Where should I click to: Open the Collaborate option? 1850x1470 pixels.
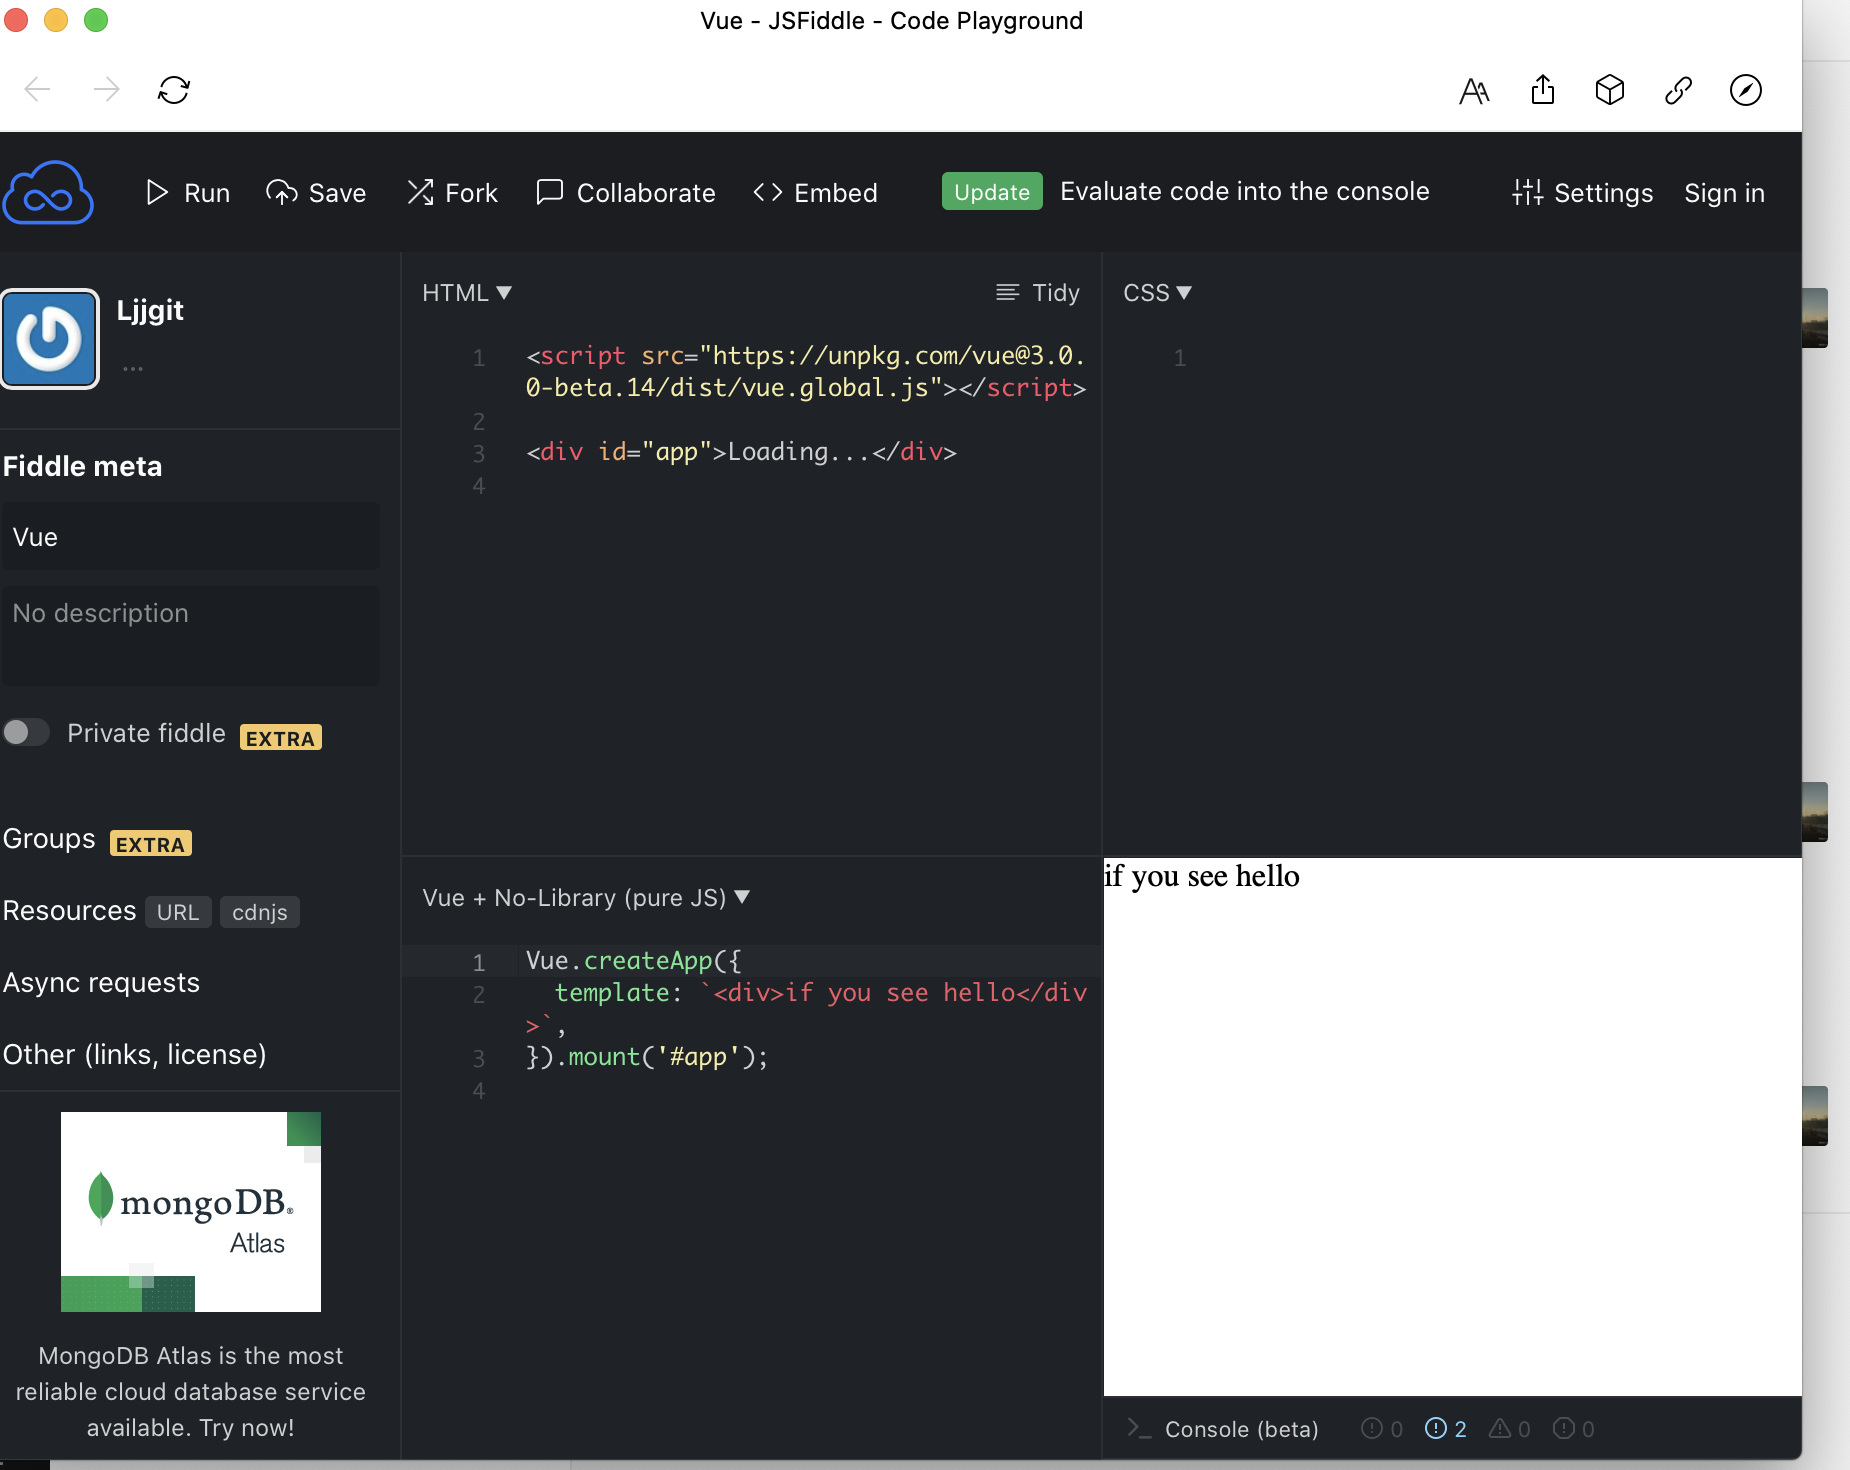626,192
